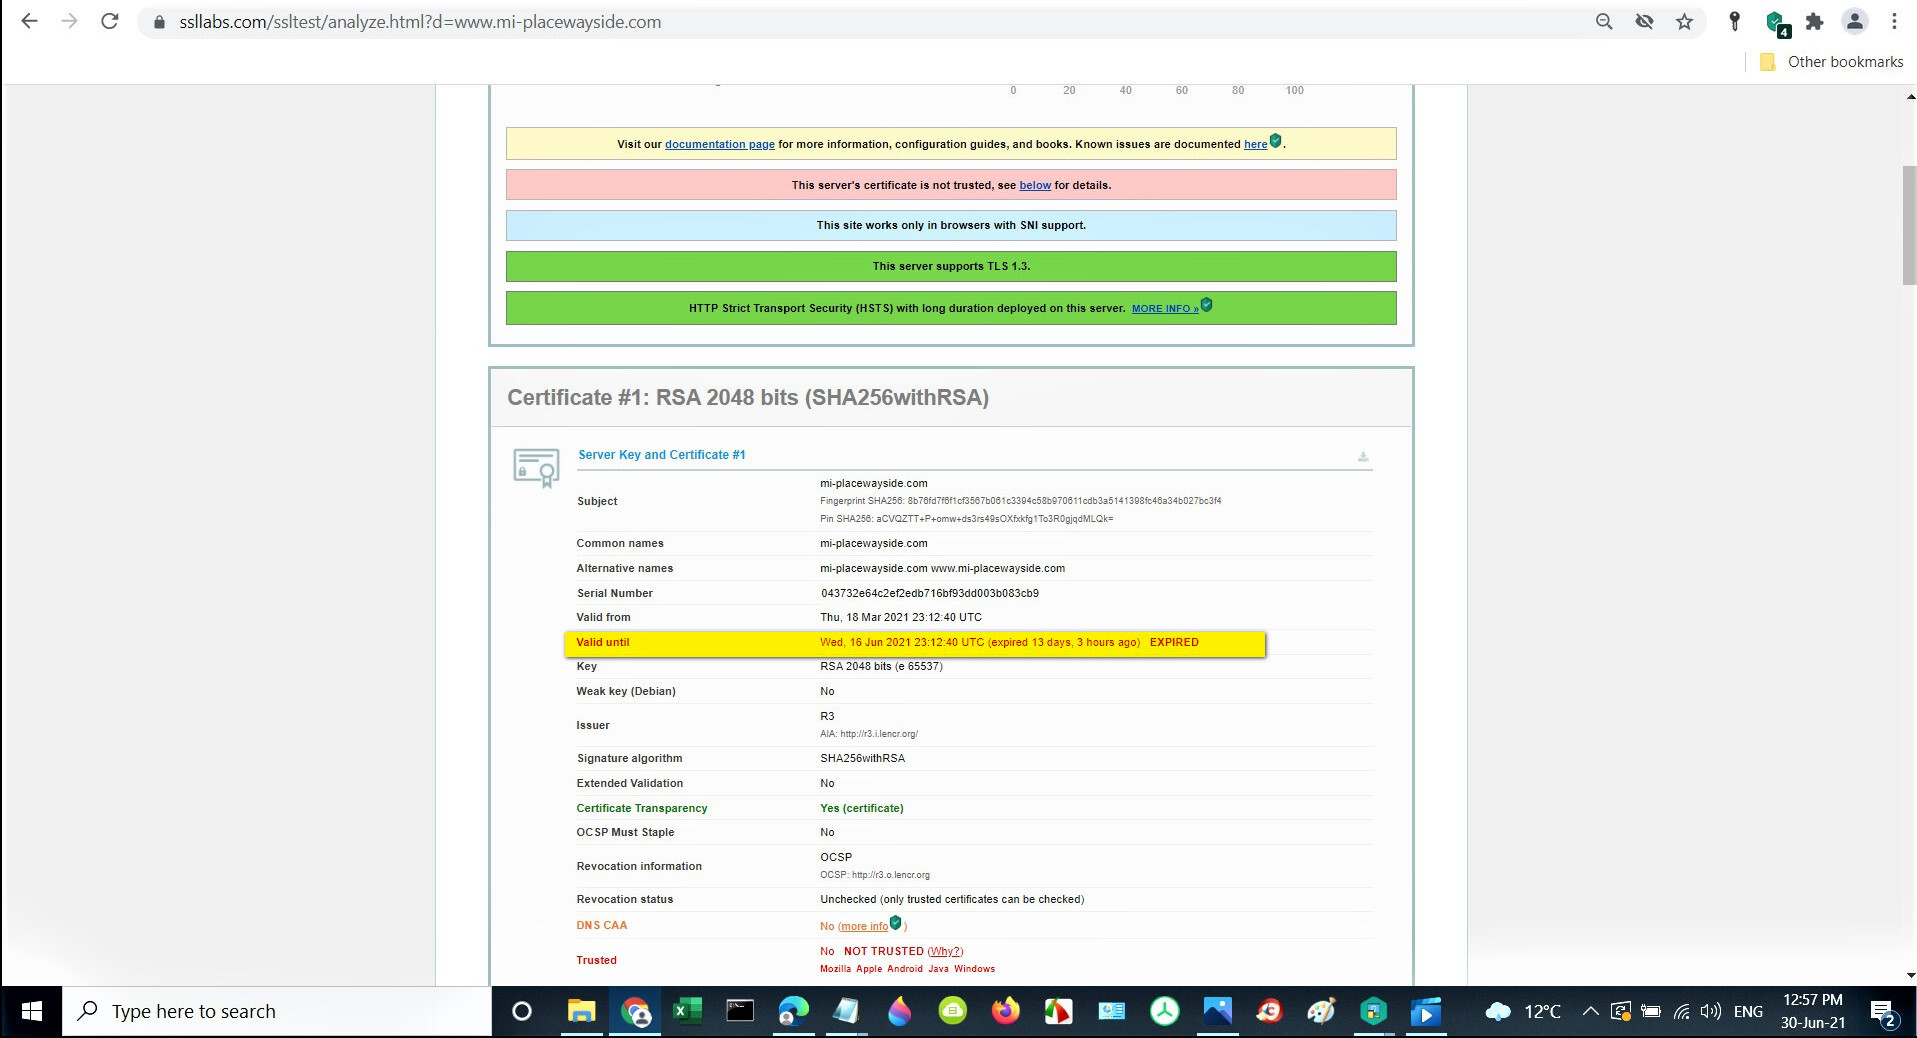Switch to Chrome on taskbar

point(635,1012)
